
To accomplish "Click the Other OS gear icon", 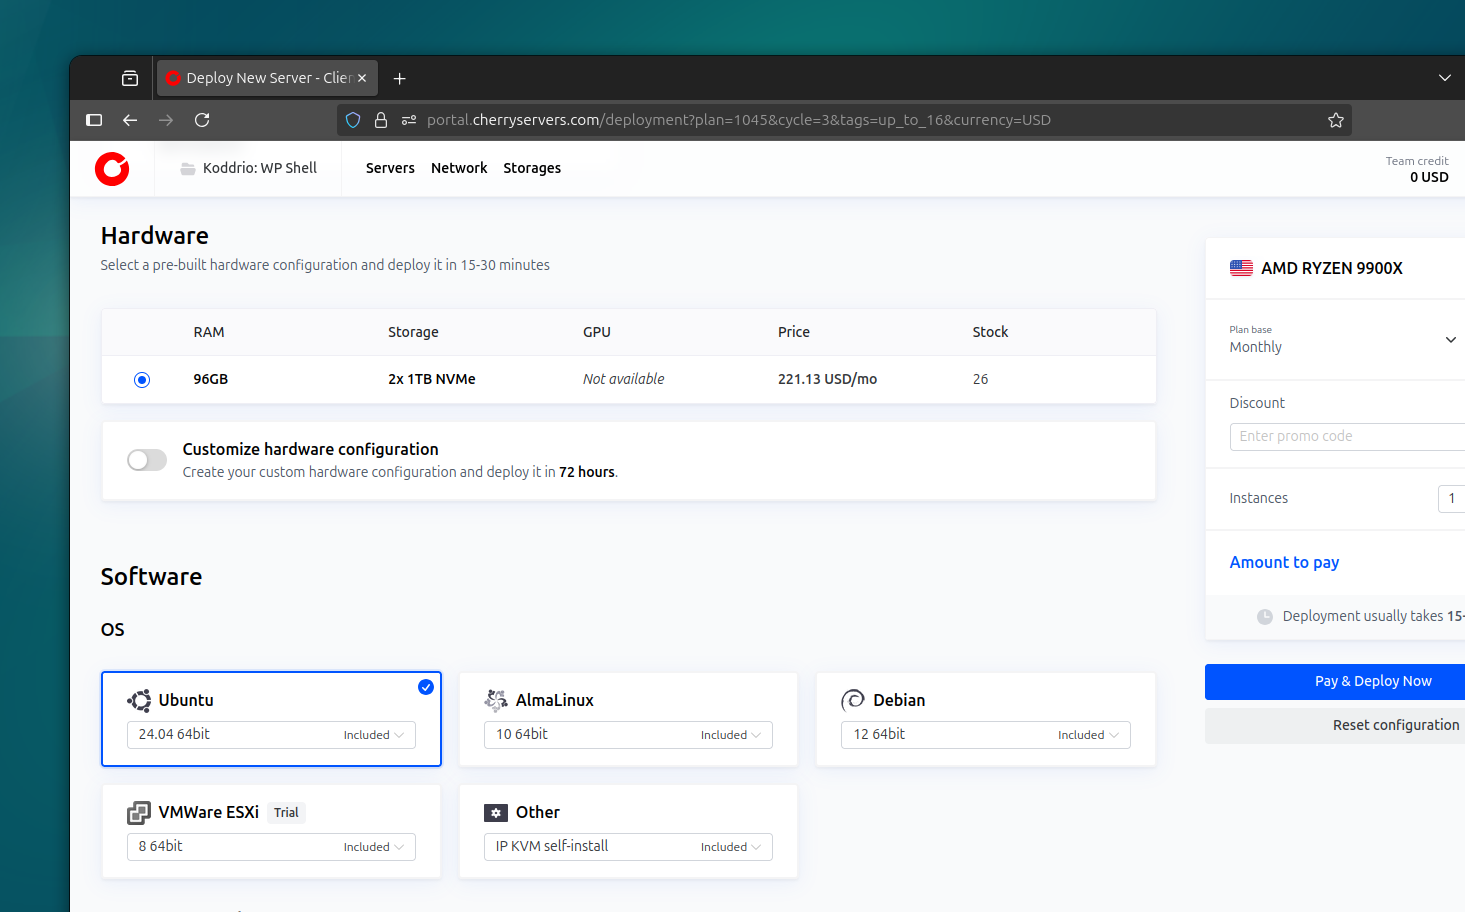I will [496, 813].
